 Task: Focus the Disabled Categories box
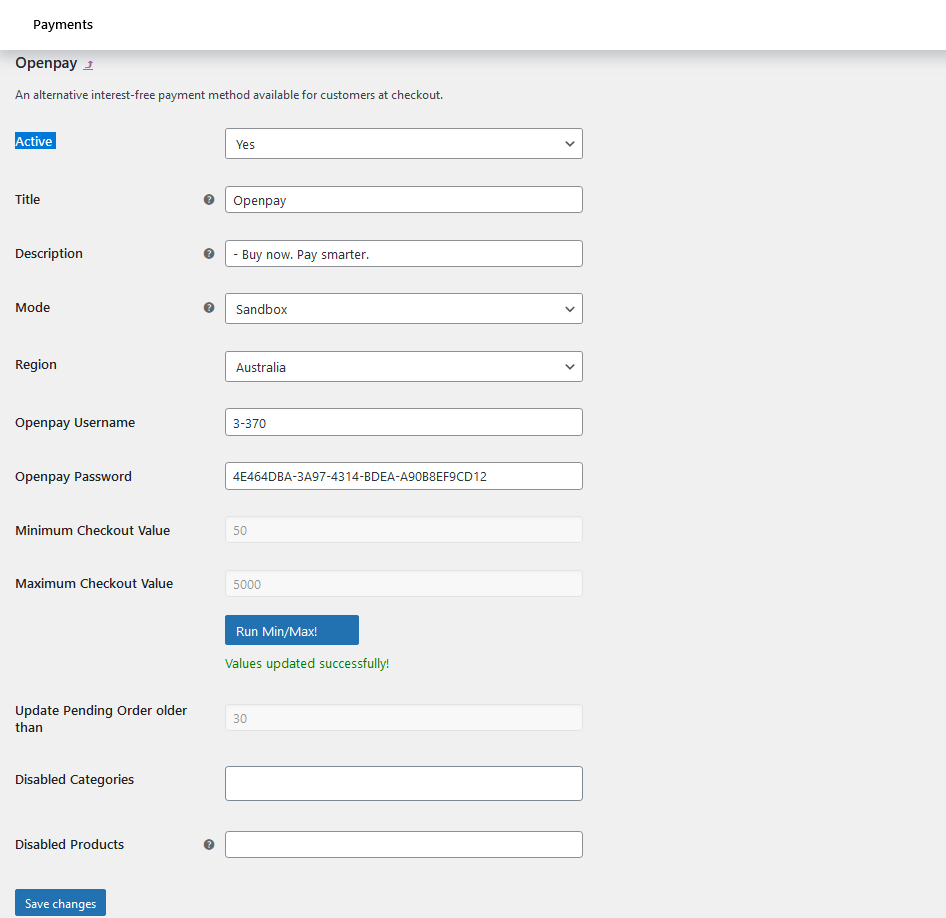403,784
